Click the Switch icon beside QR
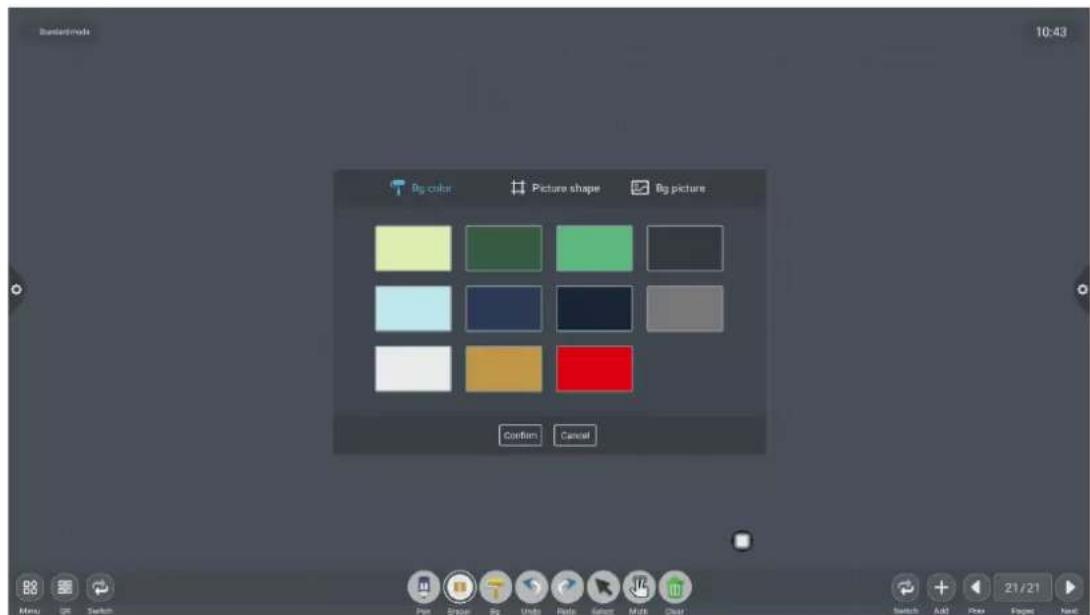 (x=100, y=588)
